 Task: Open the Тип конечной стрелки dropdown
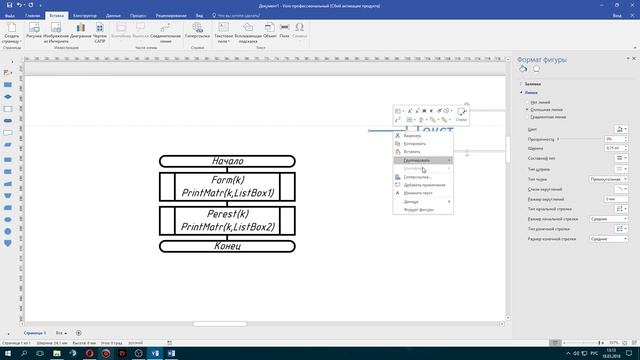click(621, 229)
